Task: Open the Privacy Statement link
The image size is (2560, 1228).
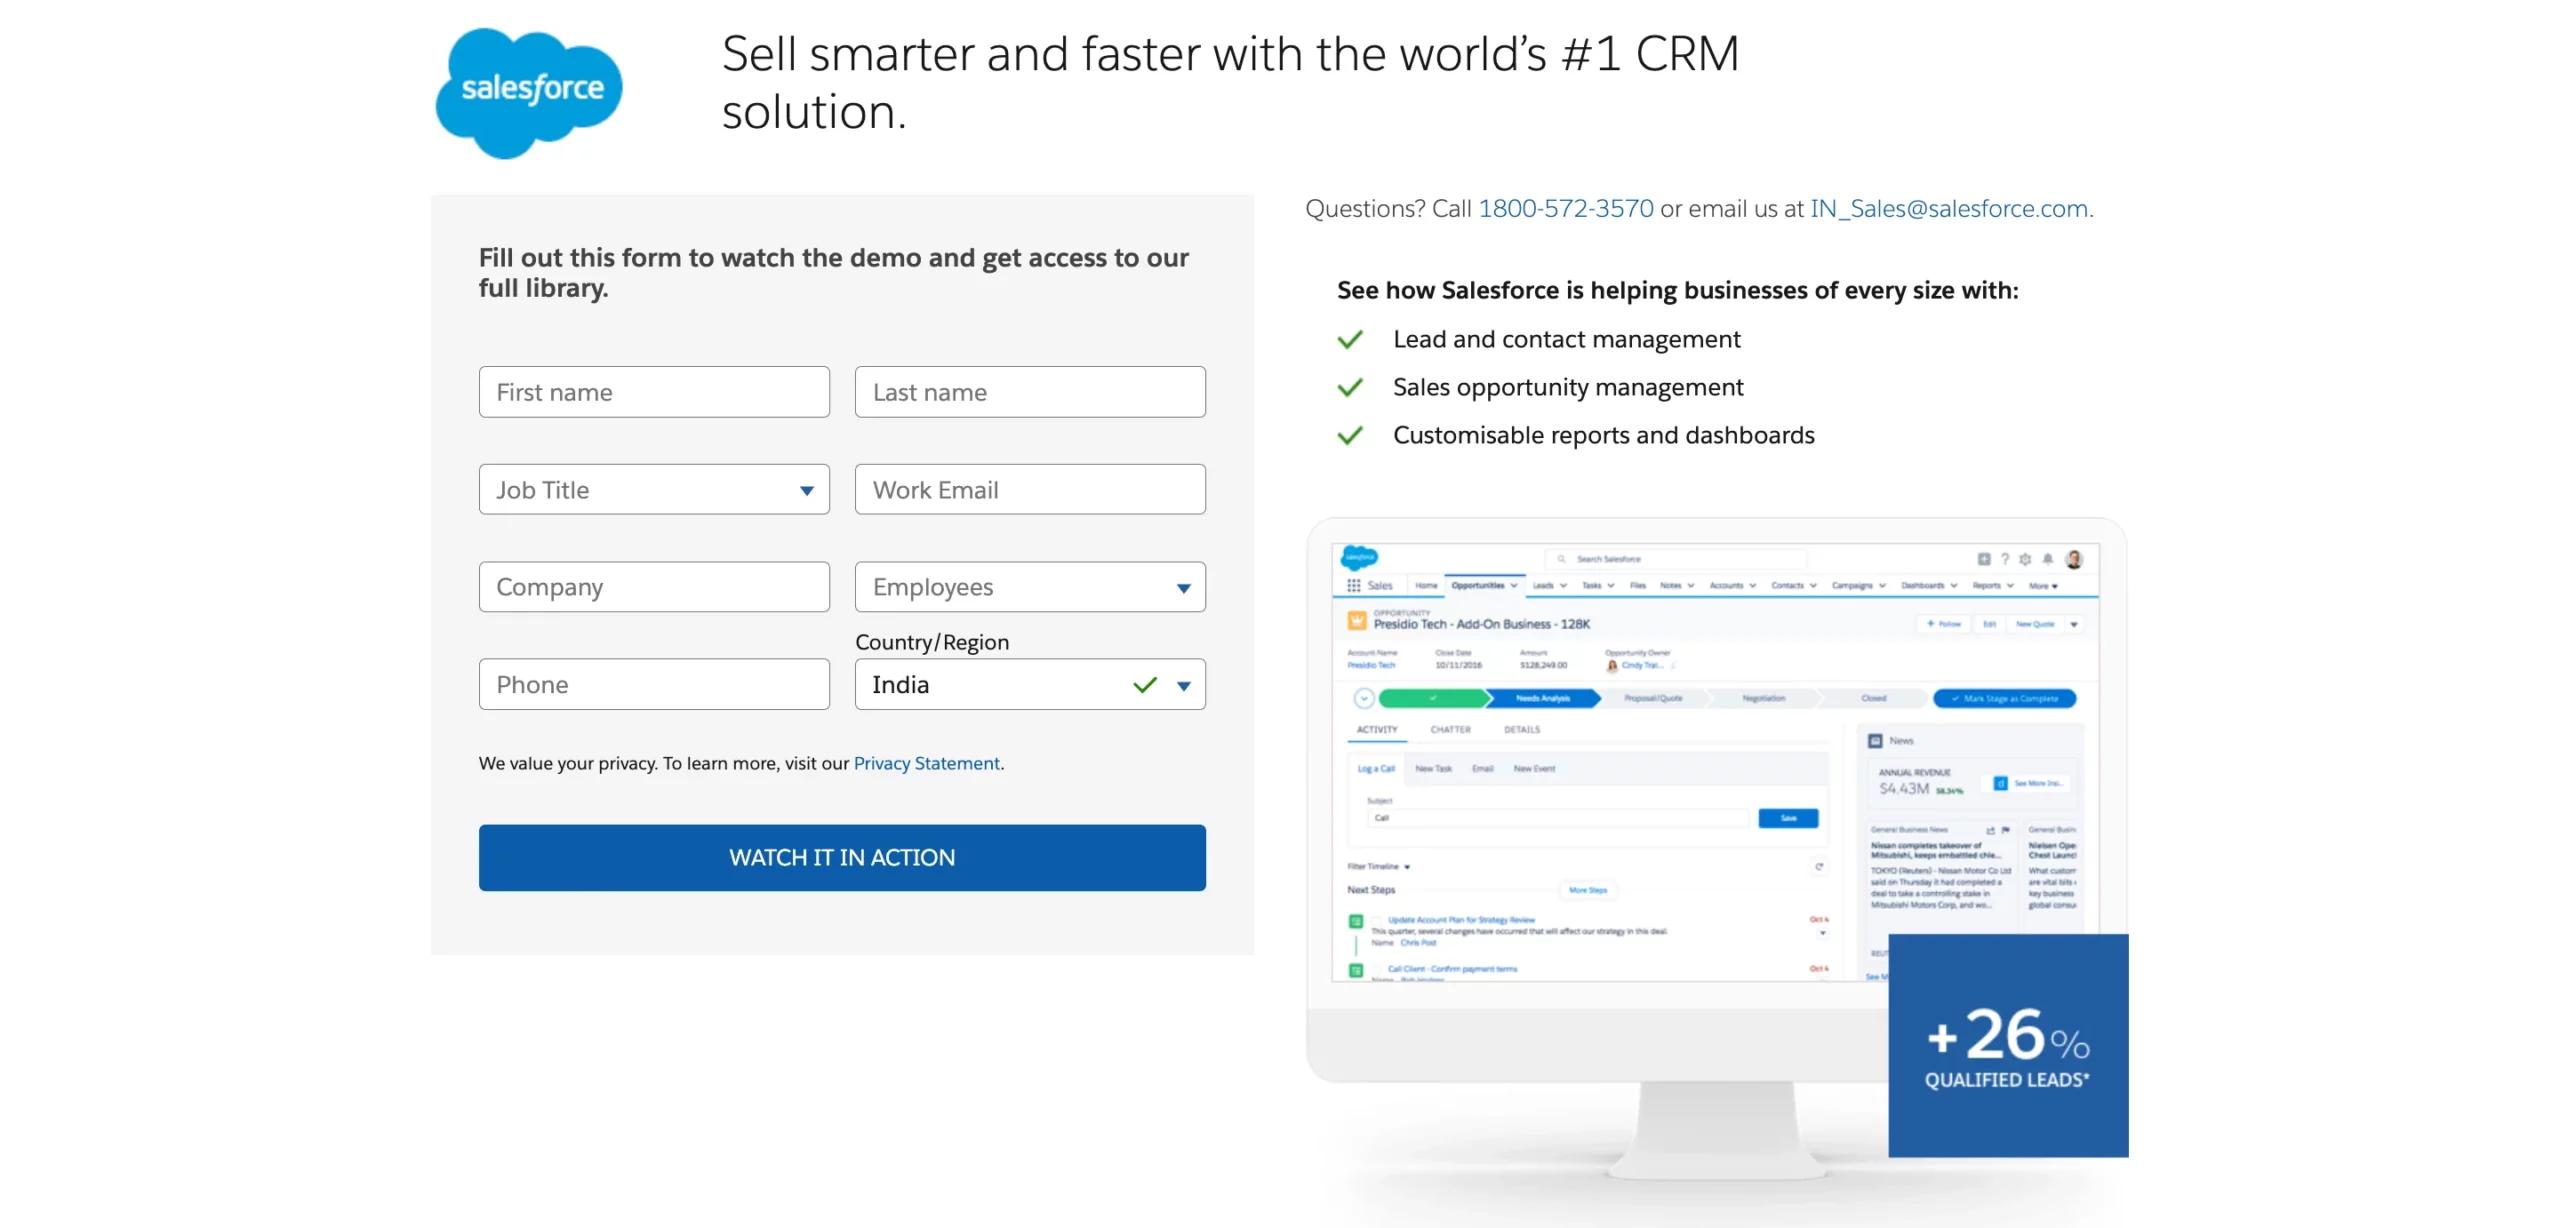Action: pyautogui.click(x=926, y=763)
